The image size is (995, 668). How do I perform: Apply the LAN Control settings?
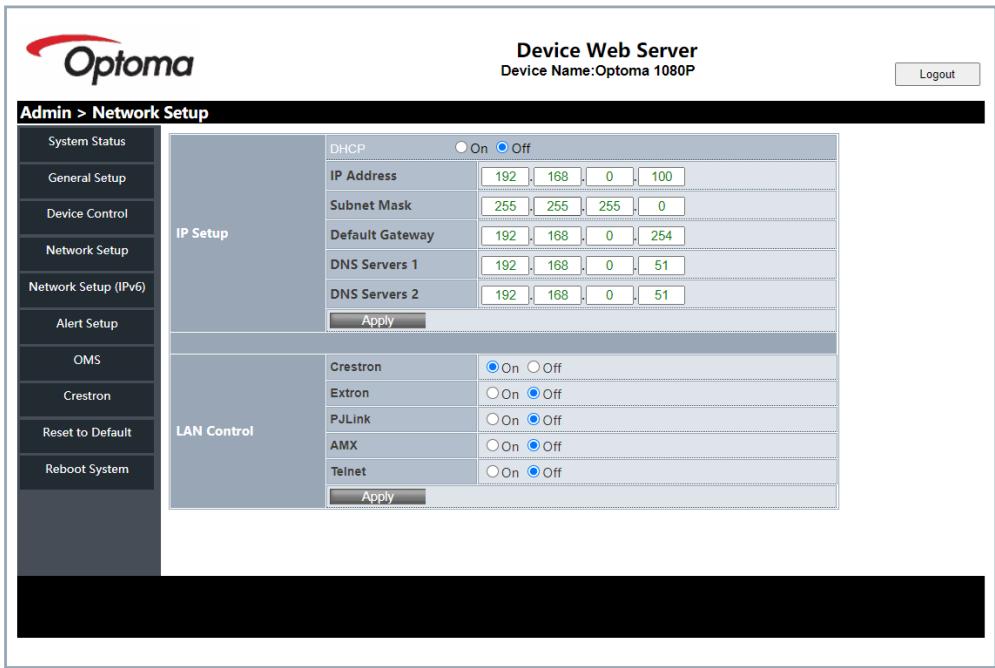[x=378, y=497]
